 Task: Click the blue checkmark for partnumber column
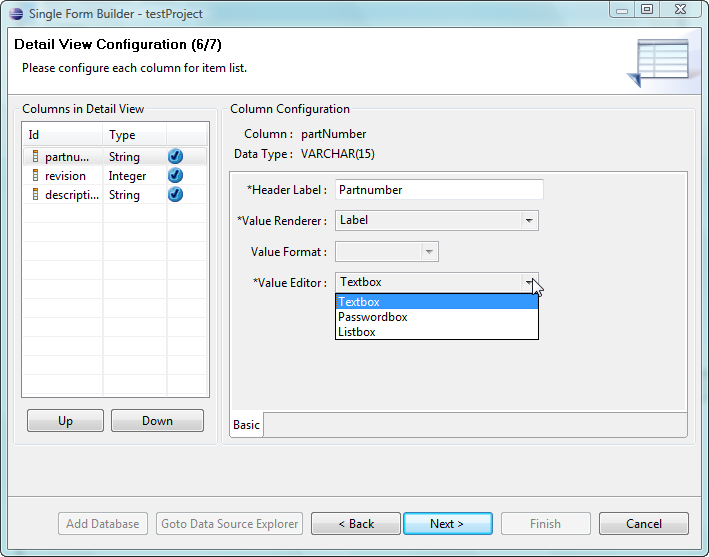coord(175,156)
